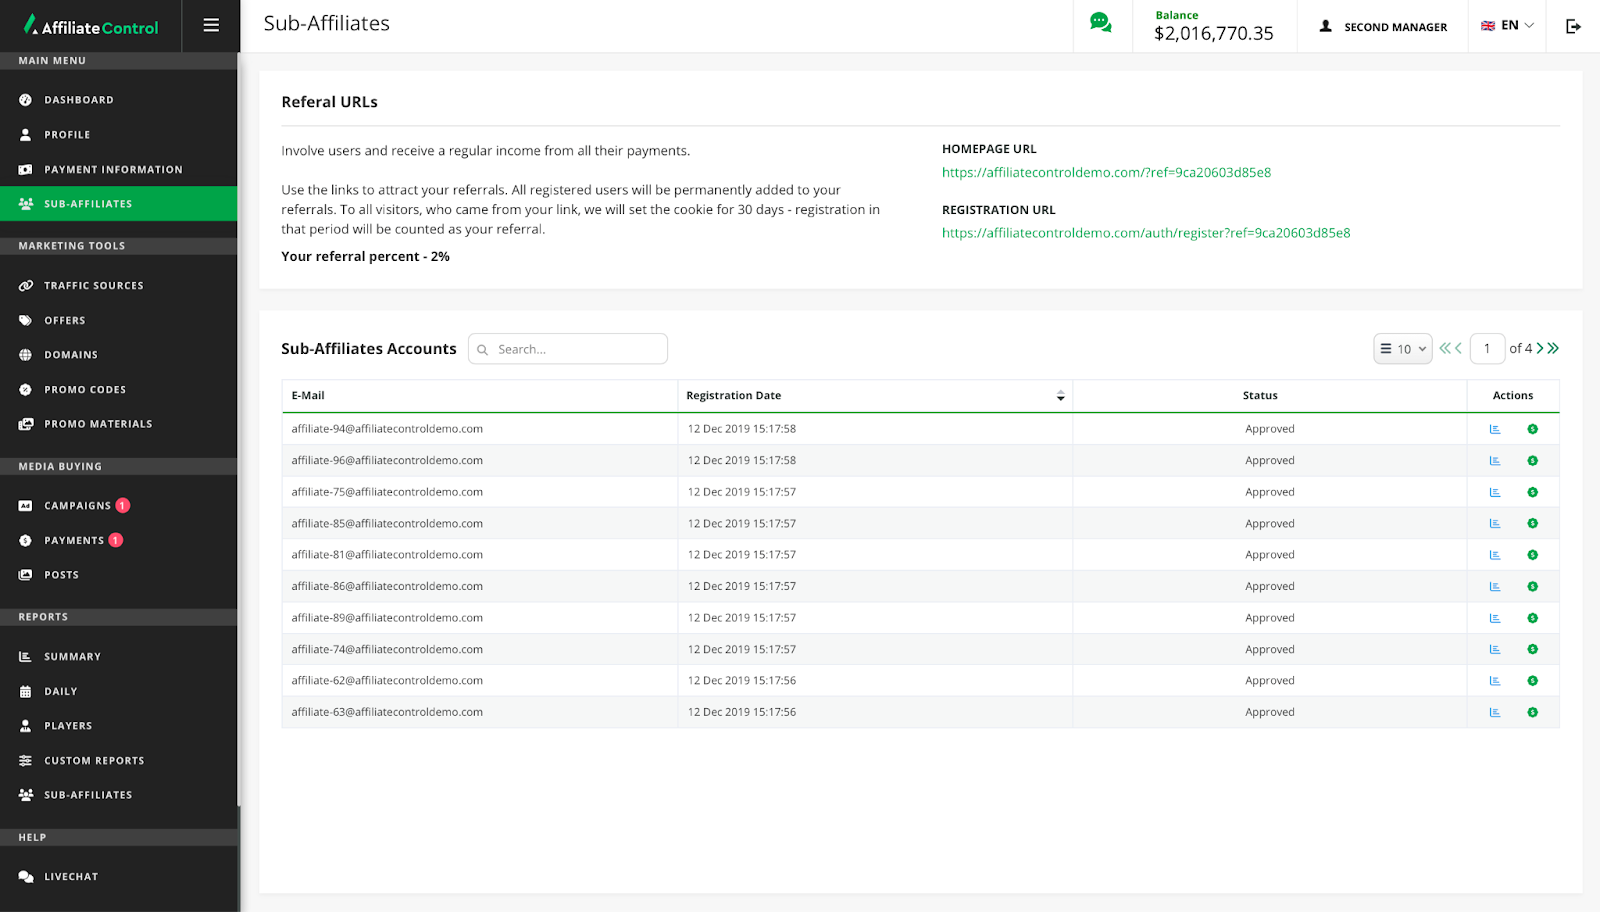This screenshot has width=1600, height=912.
Task: Open the live chat bubbles icon in header
Action: point(1100,23)
